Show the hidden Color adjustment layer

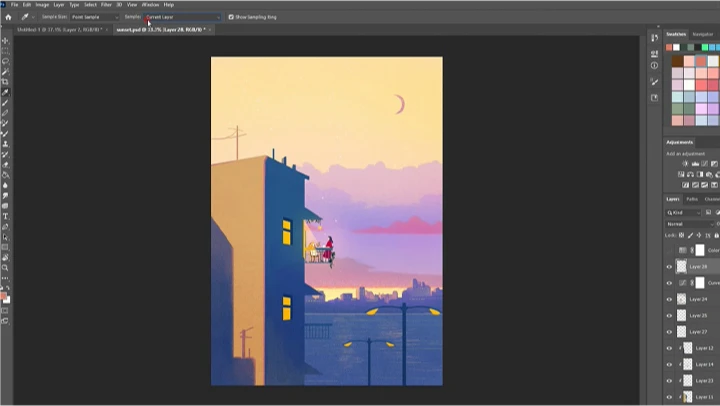pyautogui.click(x=669, y=250)
